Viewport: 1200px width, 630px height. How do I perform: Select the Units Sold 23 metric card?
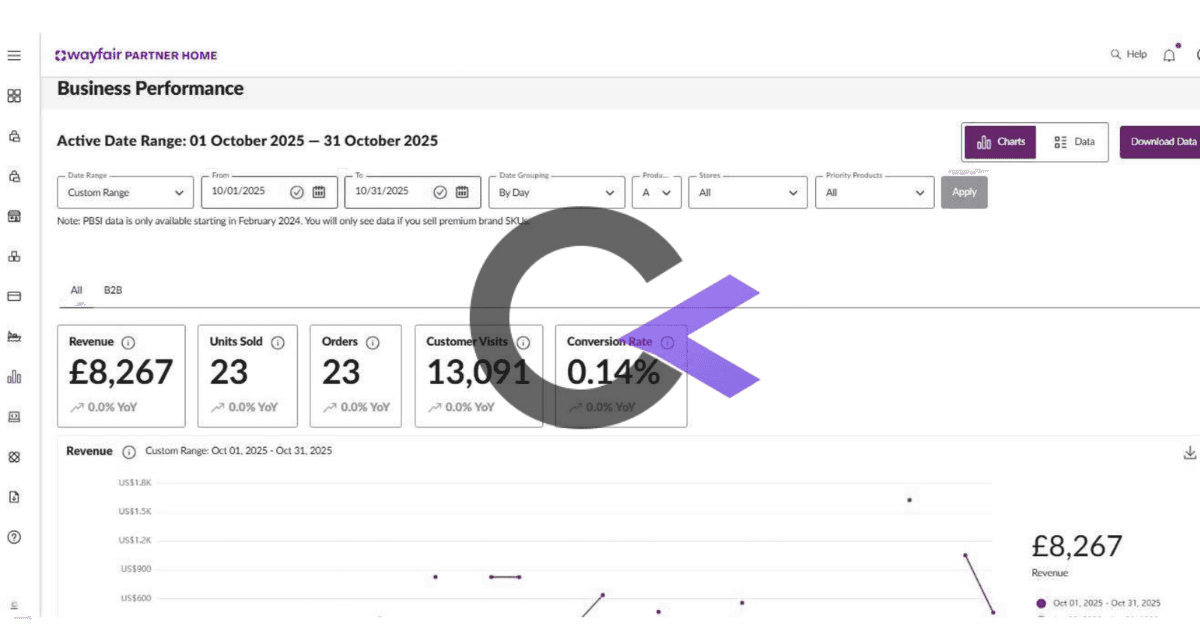(x=247, y=376)
